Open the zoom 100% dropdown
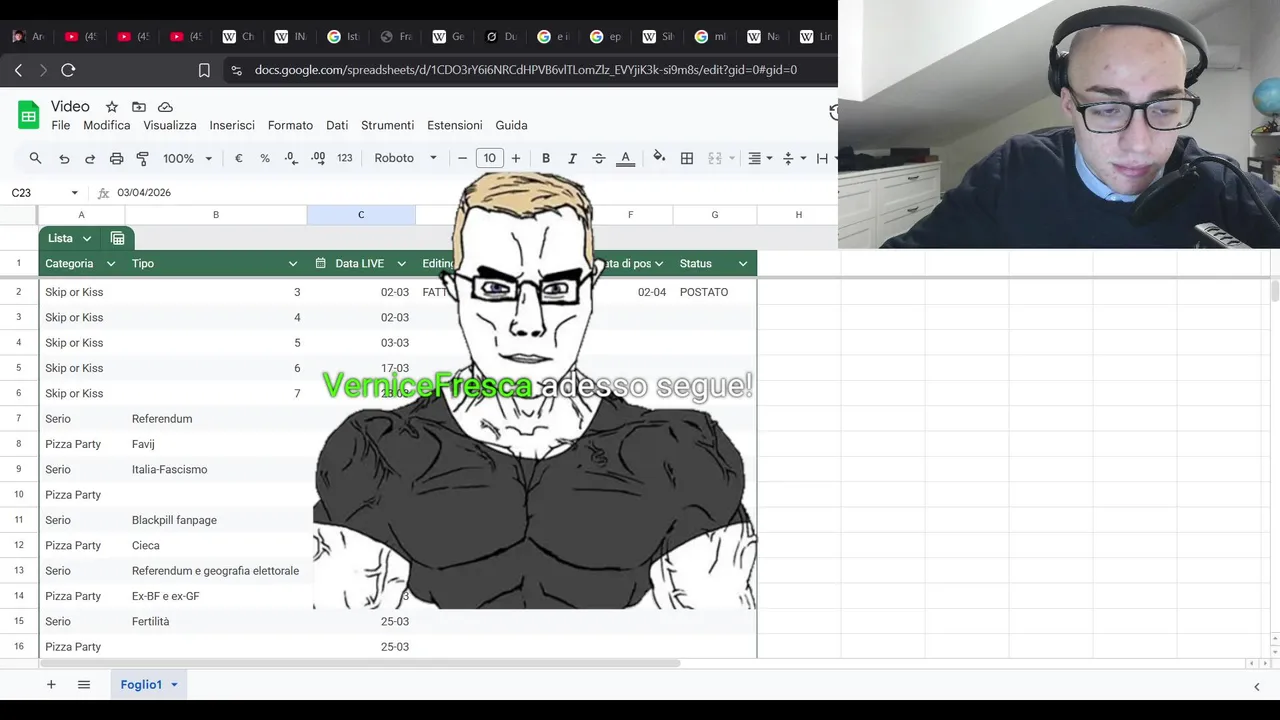The image size is (1280, 720). (x=188, y=158)
